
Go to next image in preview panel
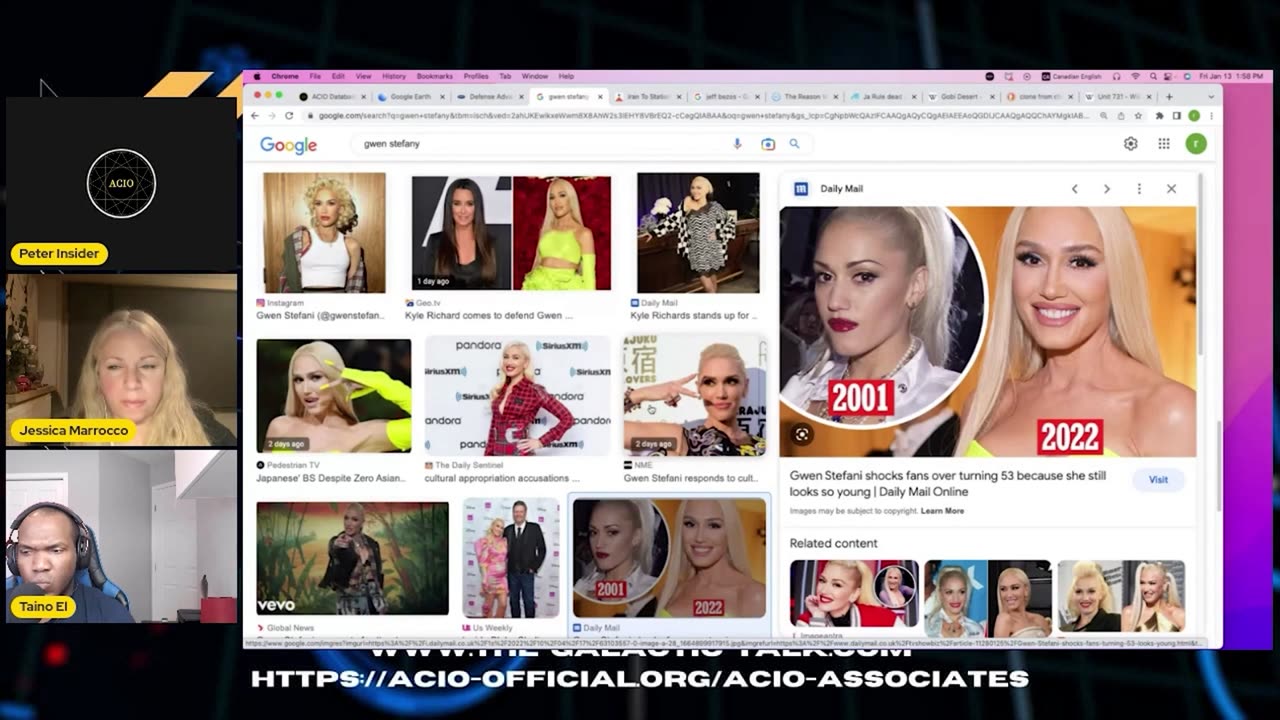[x=1106, y=189]
